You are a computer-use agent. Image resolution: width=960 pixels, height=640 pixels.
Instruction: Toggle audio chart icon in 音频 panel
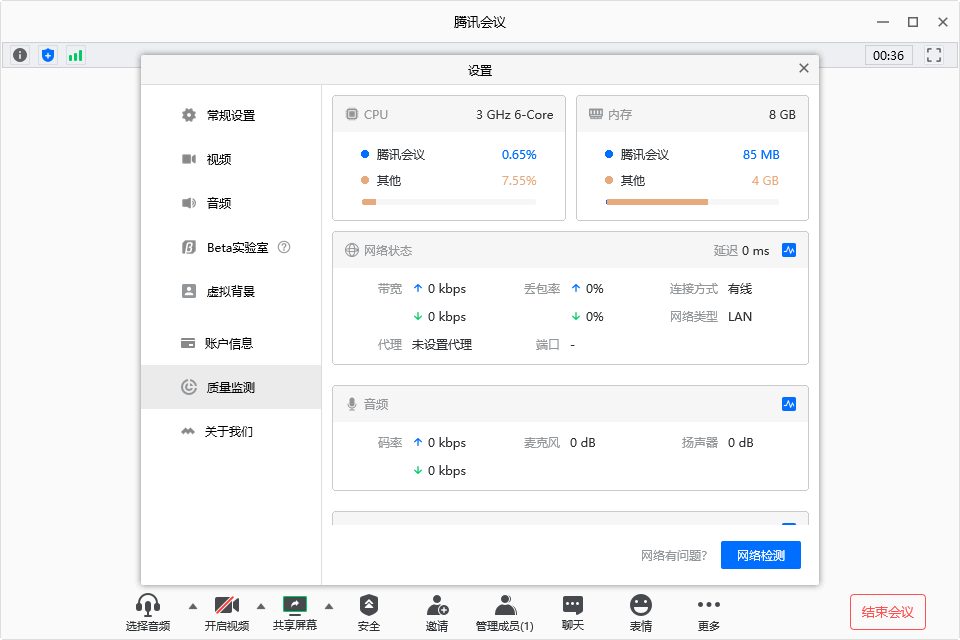789,404
